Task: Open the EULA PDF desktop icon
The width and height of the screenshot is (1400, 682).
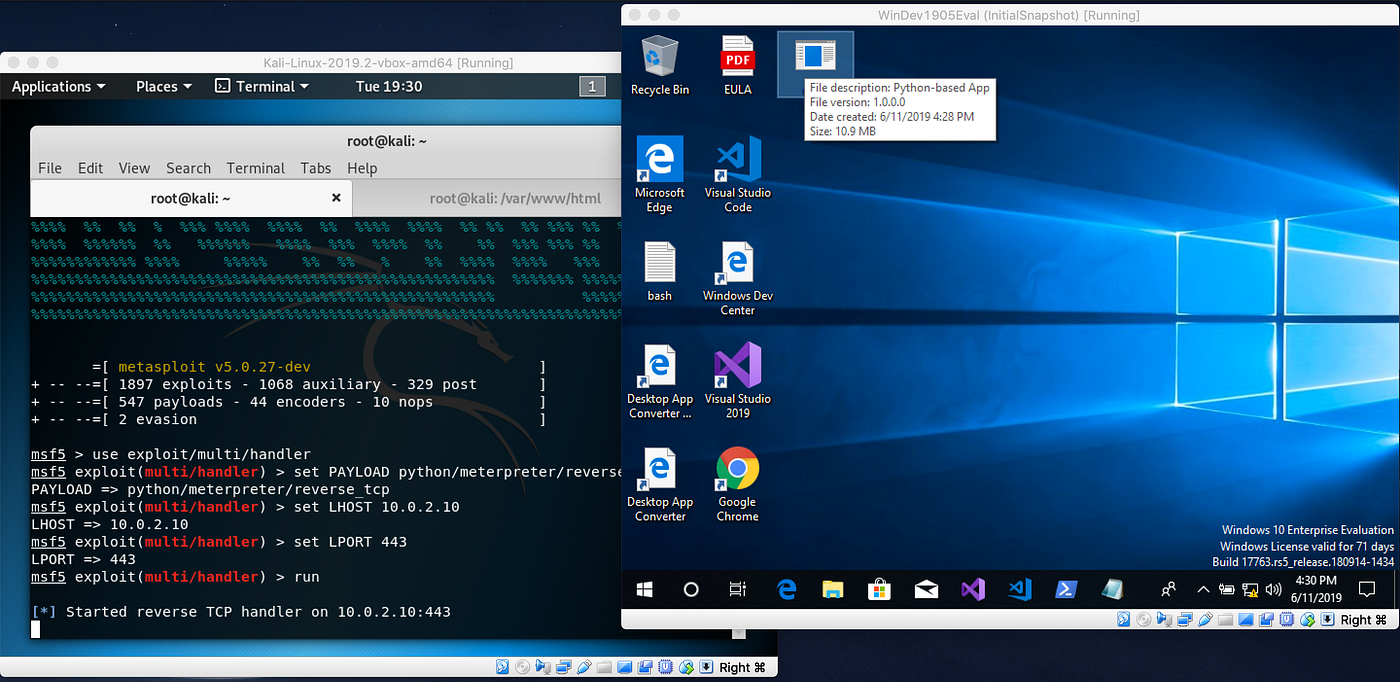Action: pyautogui.click(x=737, y=65)
